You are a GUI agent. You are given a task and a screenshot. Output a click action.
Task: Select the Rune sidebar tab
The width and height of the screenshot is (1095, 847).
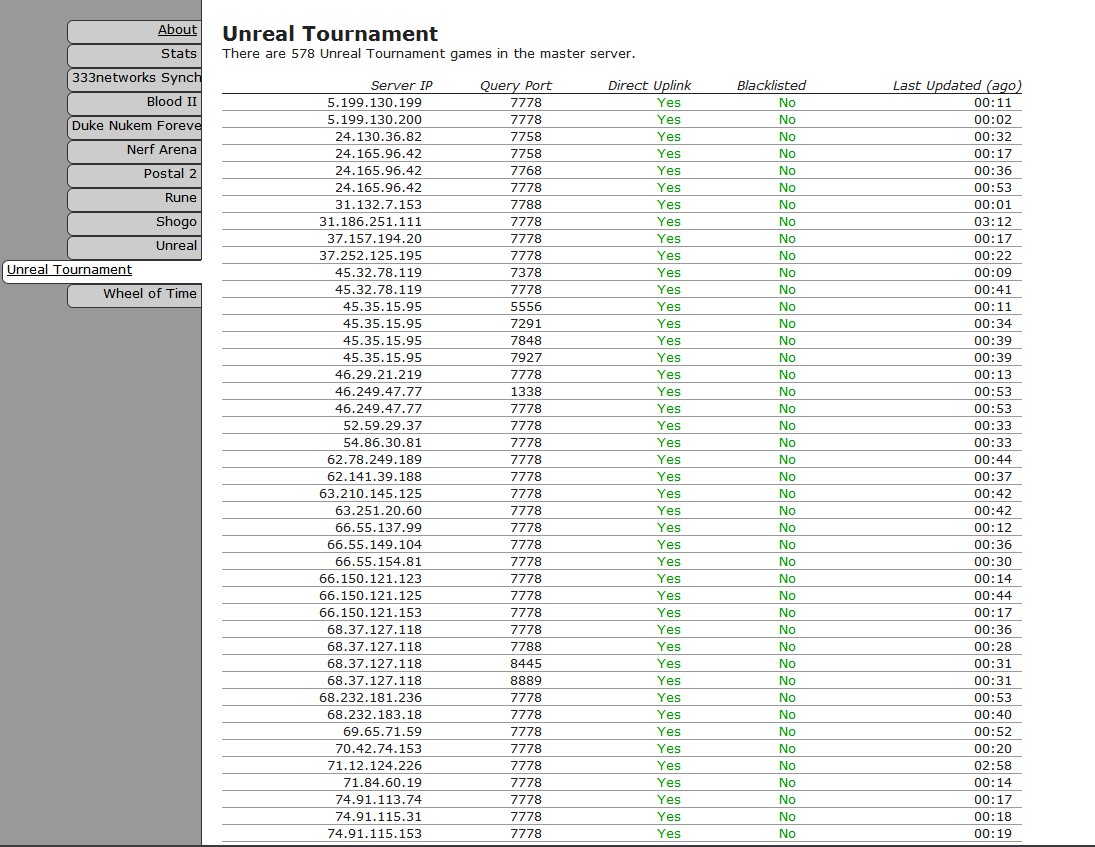pyautogui.click(x=135, y=198)
